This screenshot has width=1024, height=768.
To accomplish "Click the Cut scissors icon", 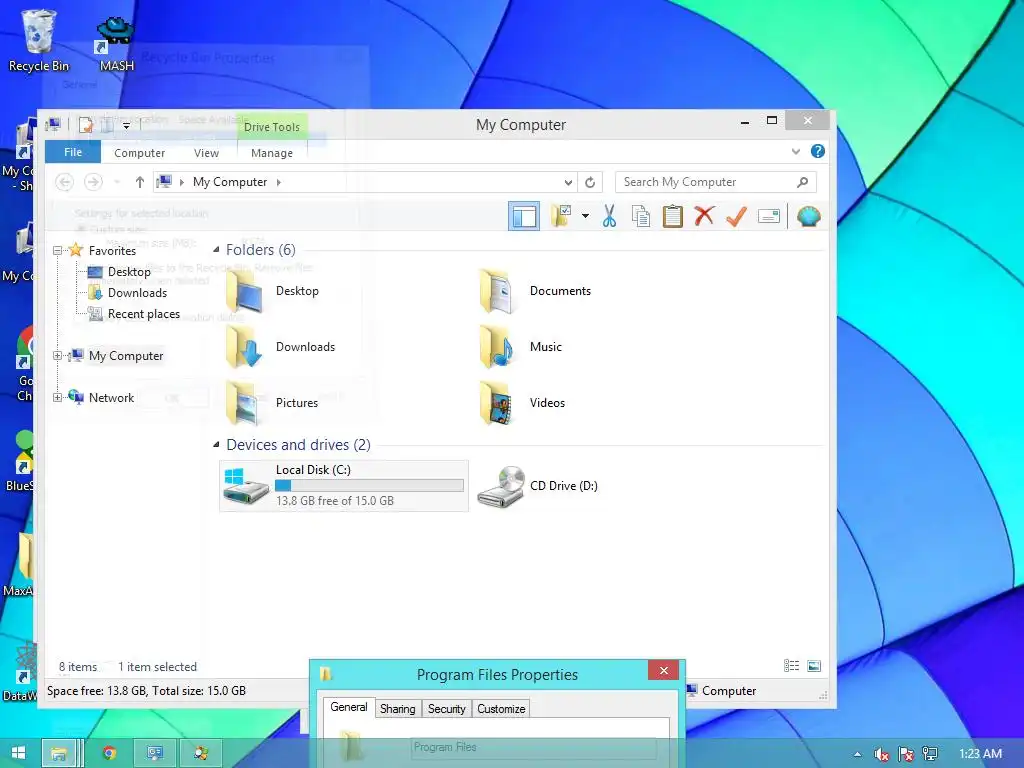I will pyautogui.click(x=609, y=216).
